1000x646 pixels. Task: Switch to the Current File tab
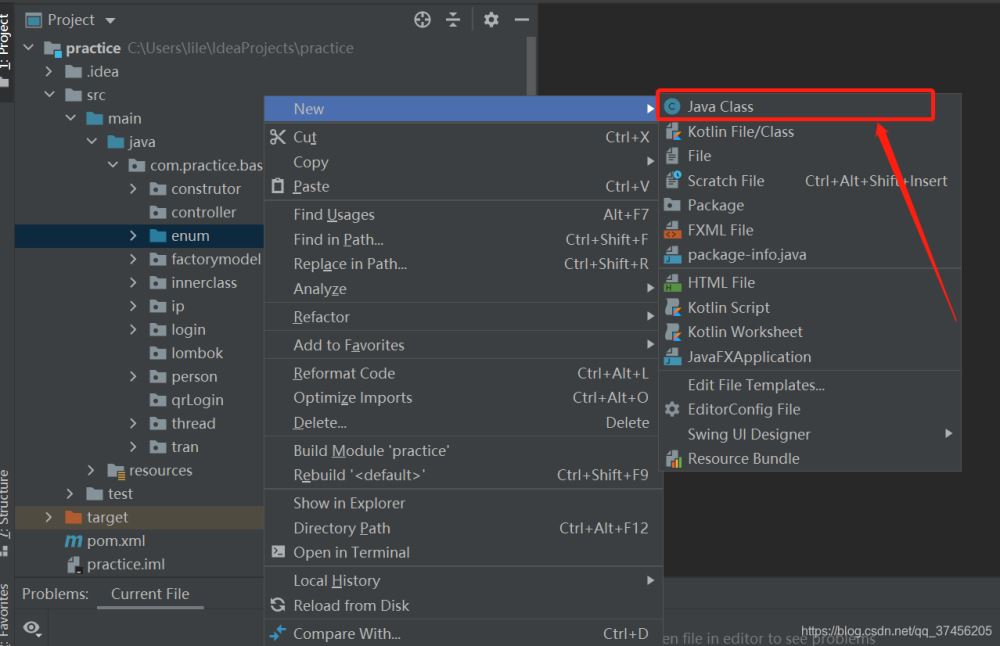[150, 594]
